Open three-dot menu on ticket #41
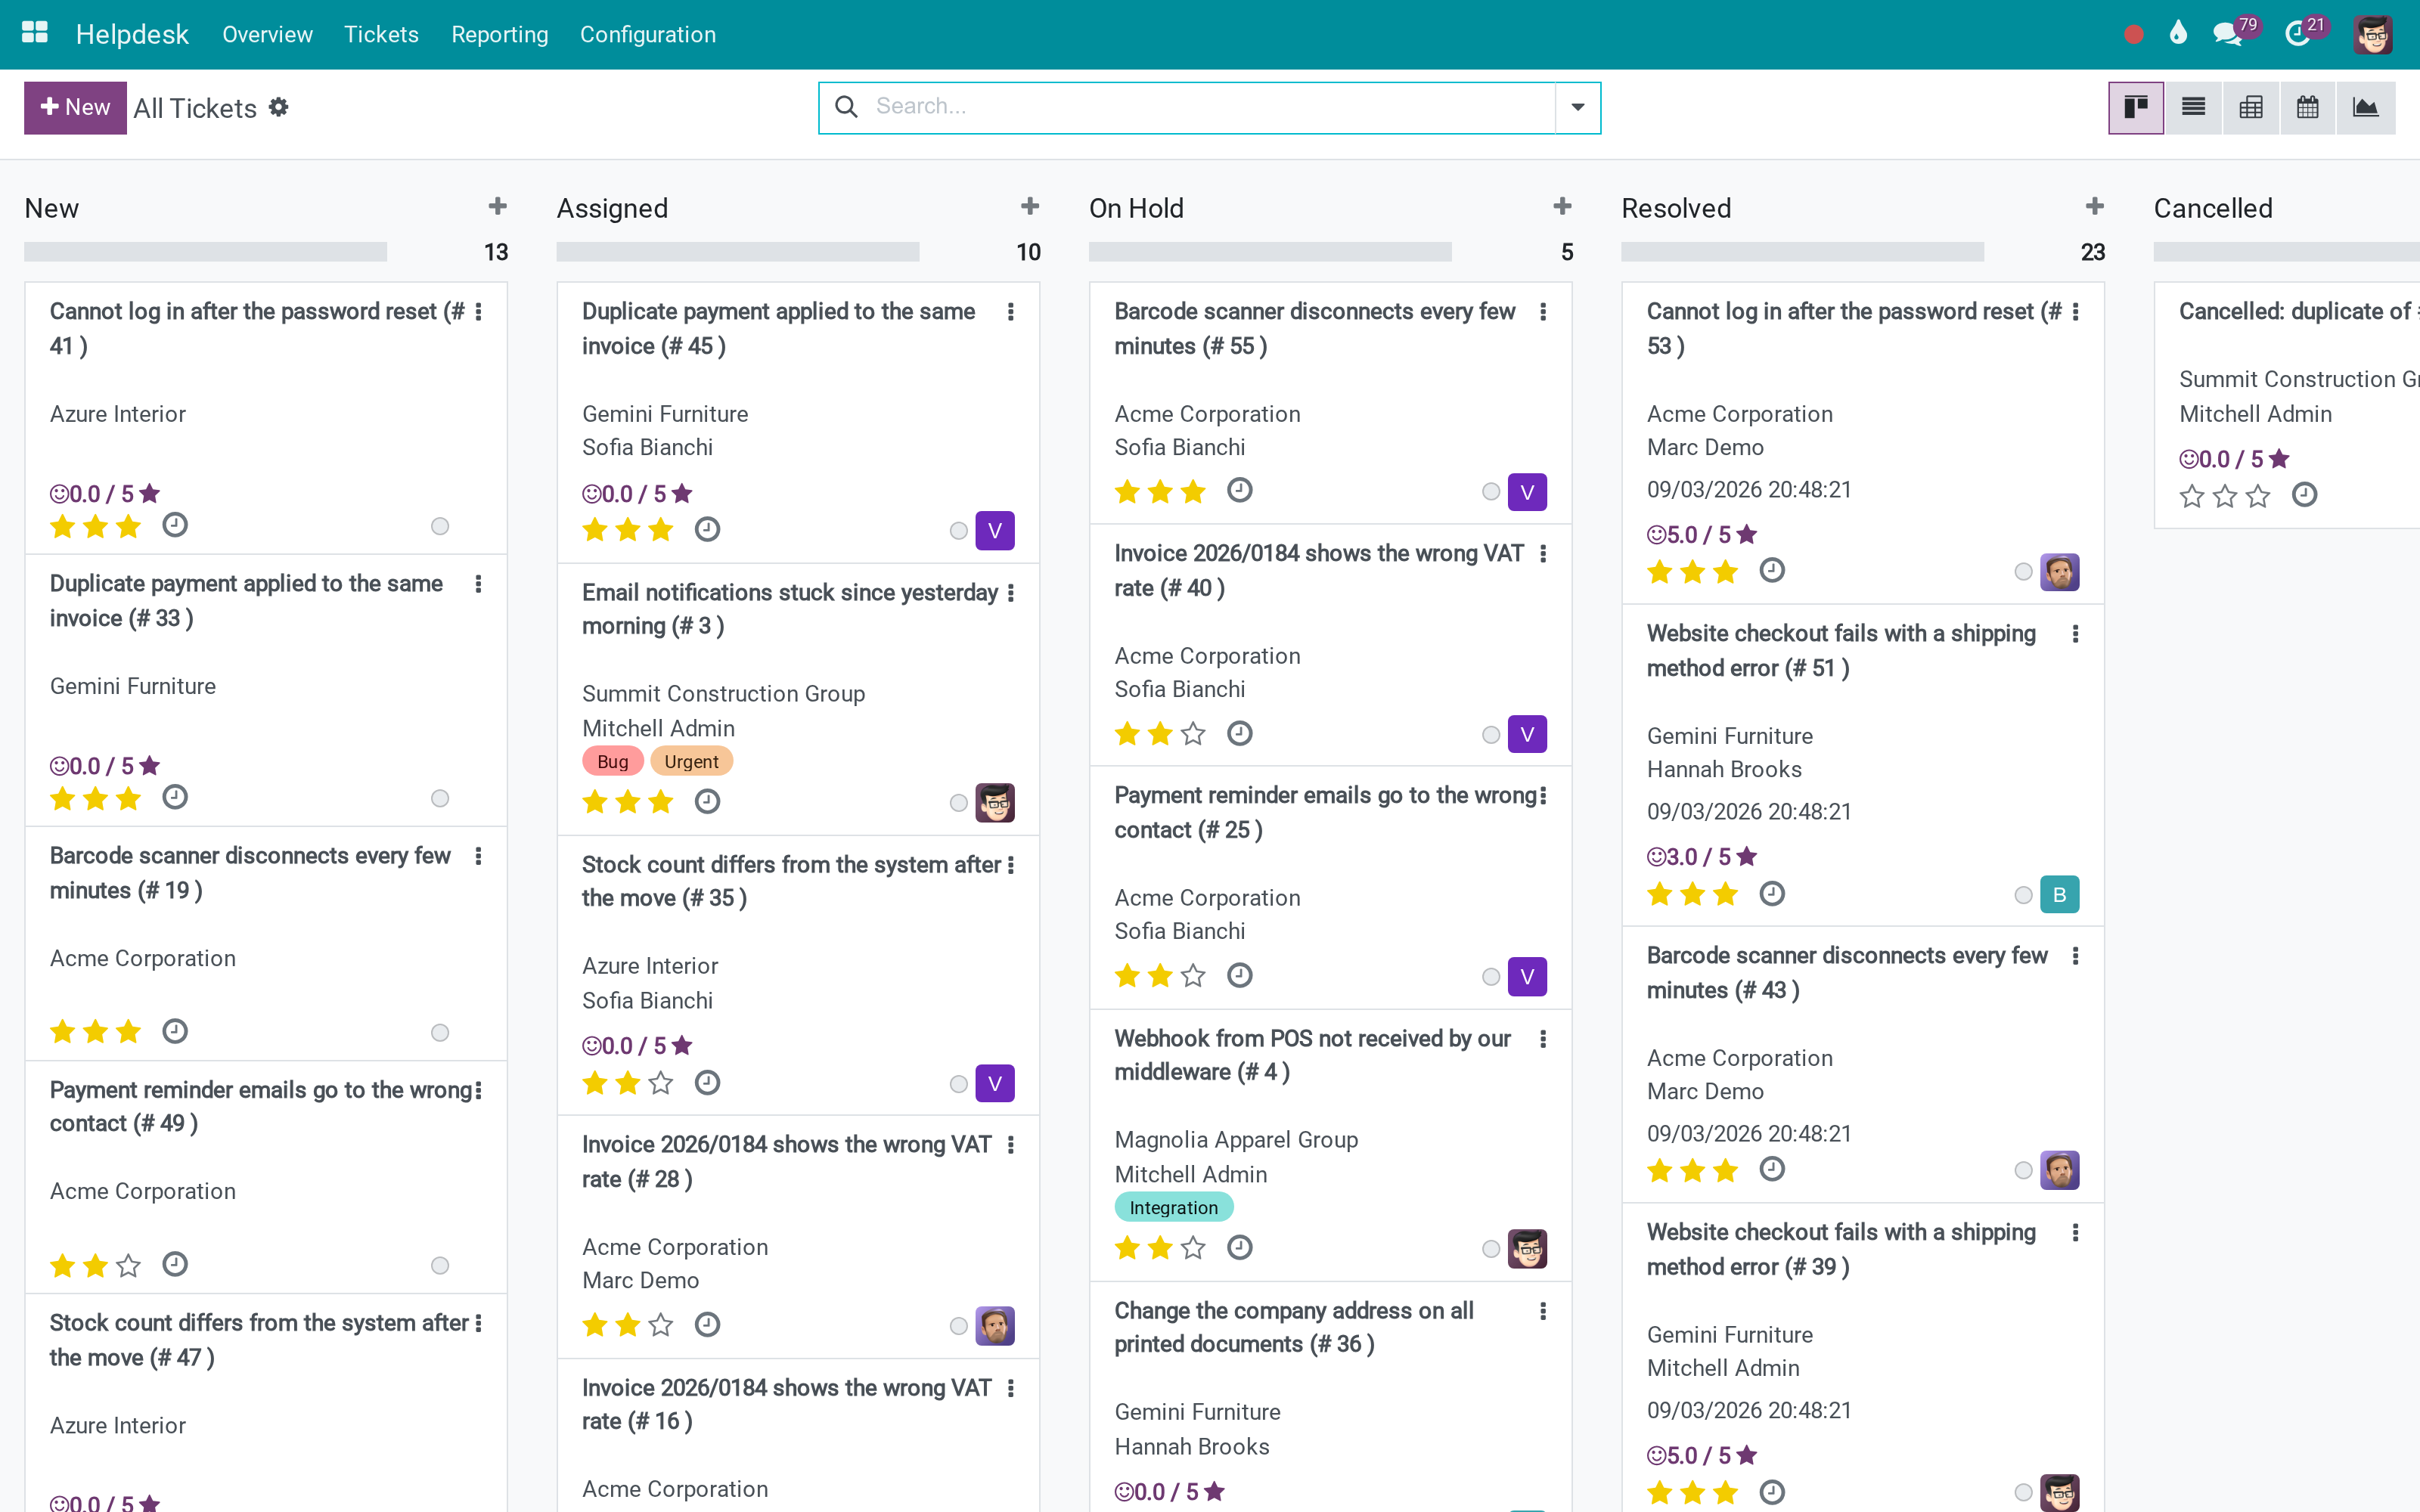The width and height of the screenshot is (2420, 1512). click(x=479, y=312)
